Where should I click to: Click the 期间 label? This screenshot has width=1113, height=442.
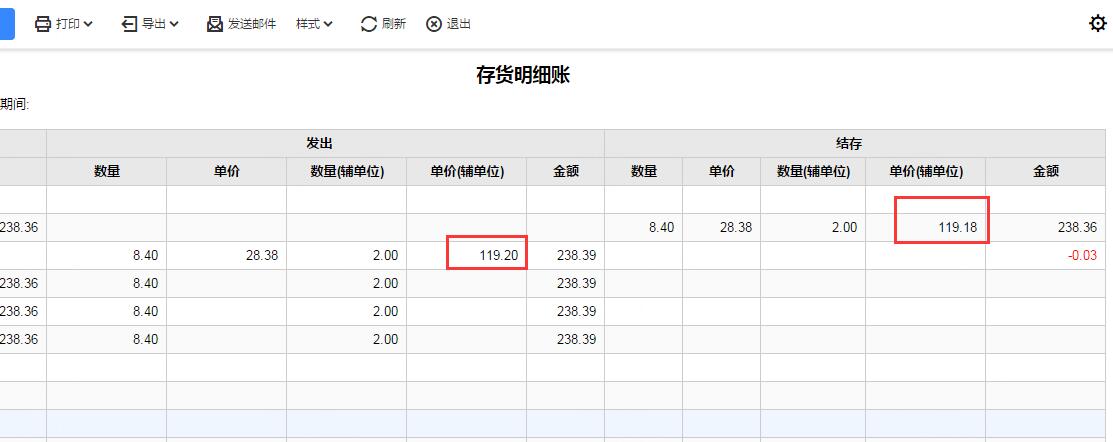coord(14,105)
